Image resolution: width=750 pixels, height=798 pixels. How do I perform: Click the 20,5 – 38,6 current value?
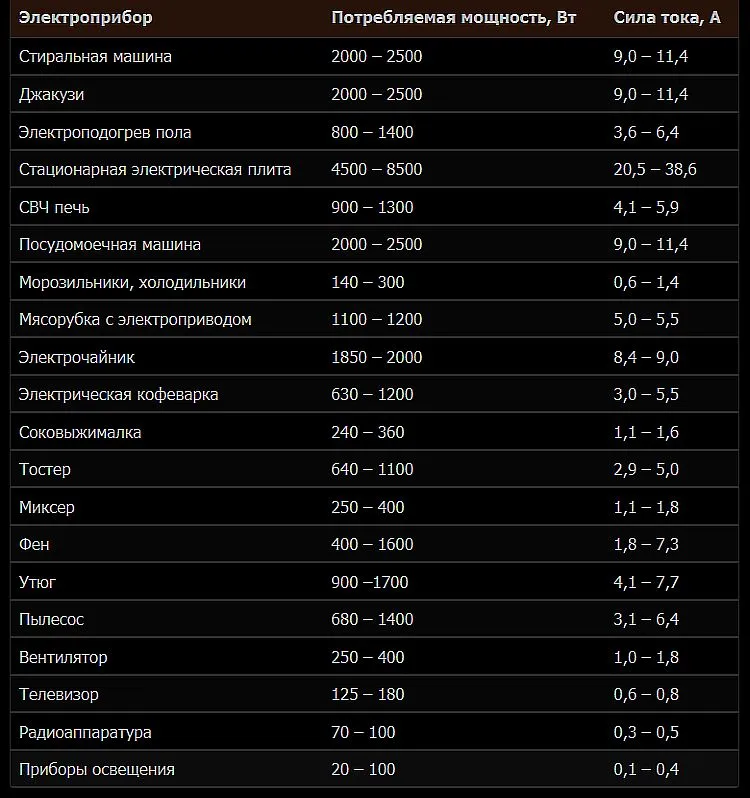pos(655,169)
